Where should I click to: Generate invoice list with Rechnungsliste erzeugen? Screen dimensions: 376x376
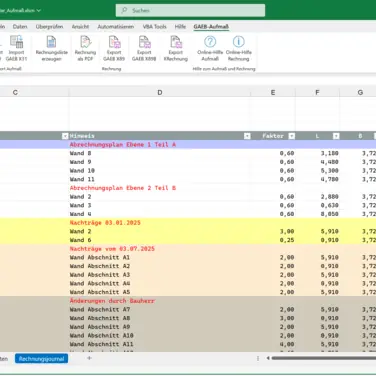(x=51, y=49)
